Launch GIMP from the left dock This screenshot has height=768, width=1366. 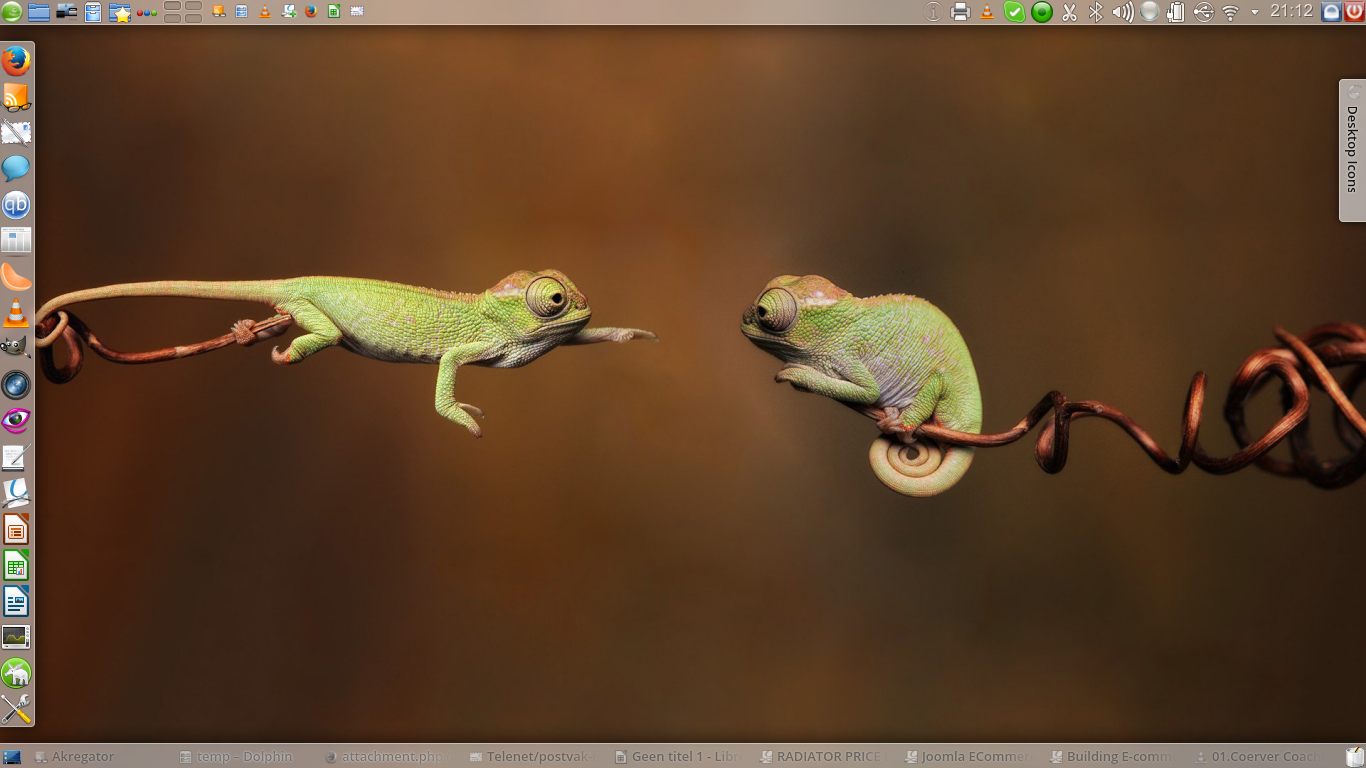16,348
